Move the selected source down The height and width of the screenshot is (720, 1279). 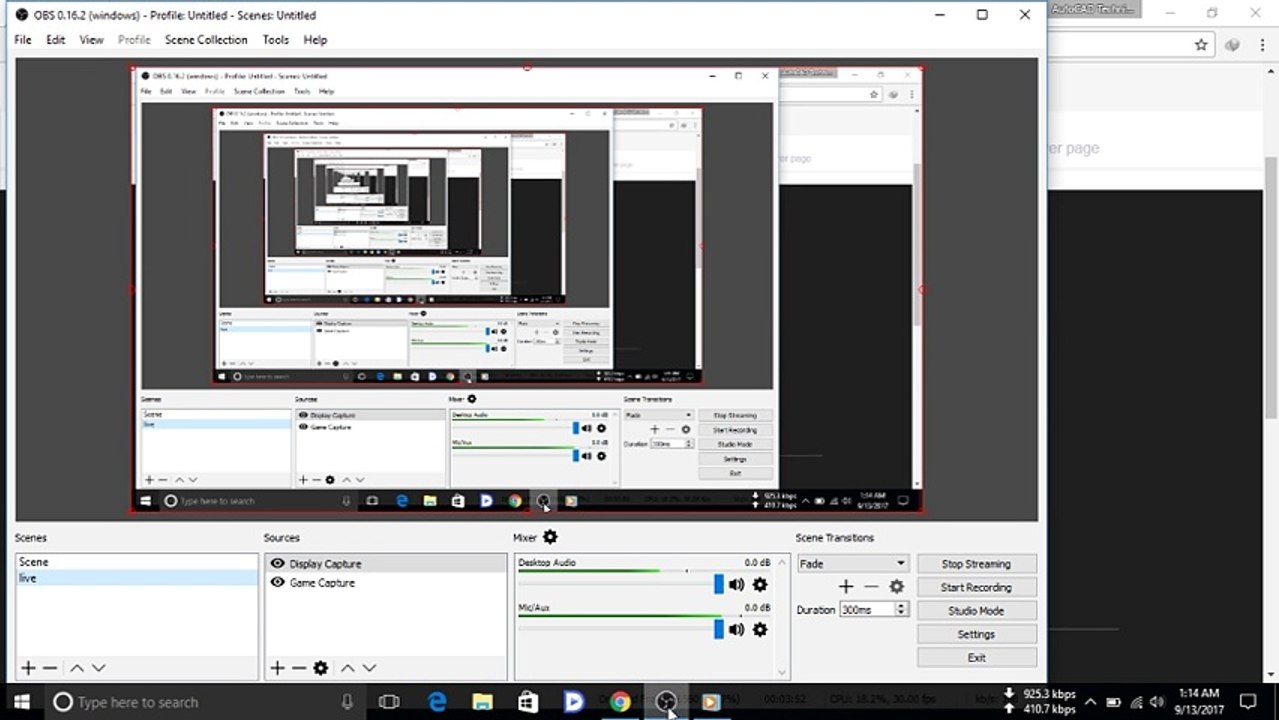coord(369,668)
